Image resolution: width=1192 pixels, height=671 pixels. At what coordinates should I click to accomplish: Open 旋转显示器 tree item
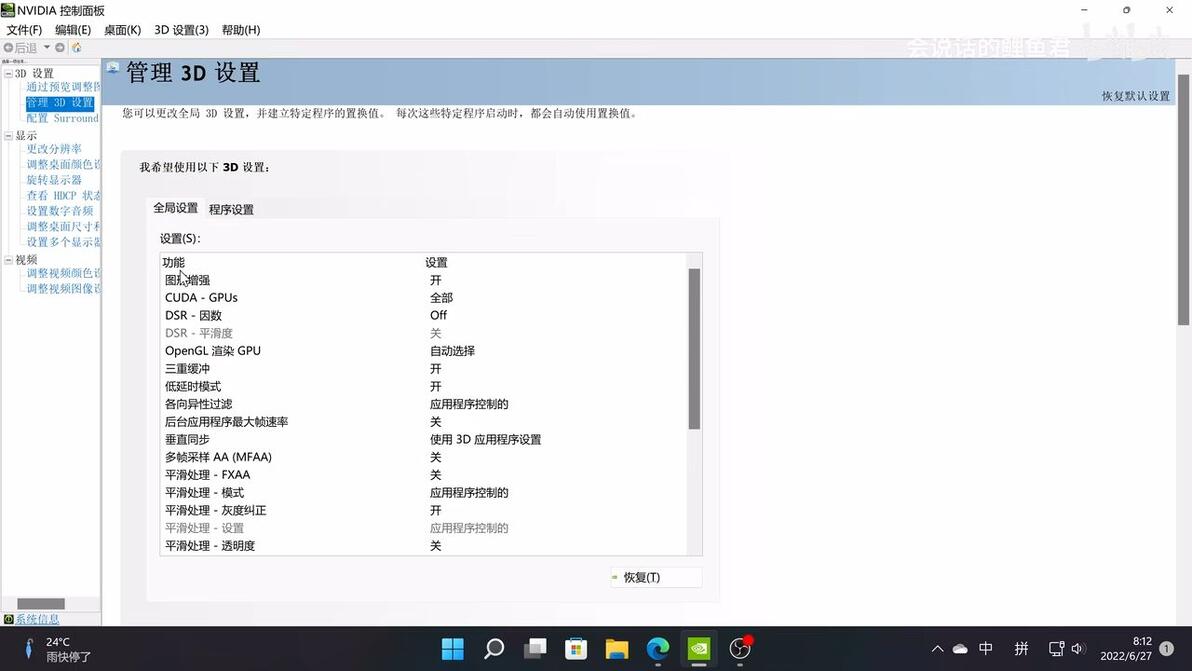pos(54,180)
